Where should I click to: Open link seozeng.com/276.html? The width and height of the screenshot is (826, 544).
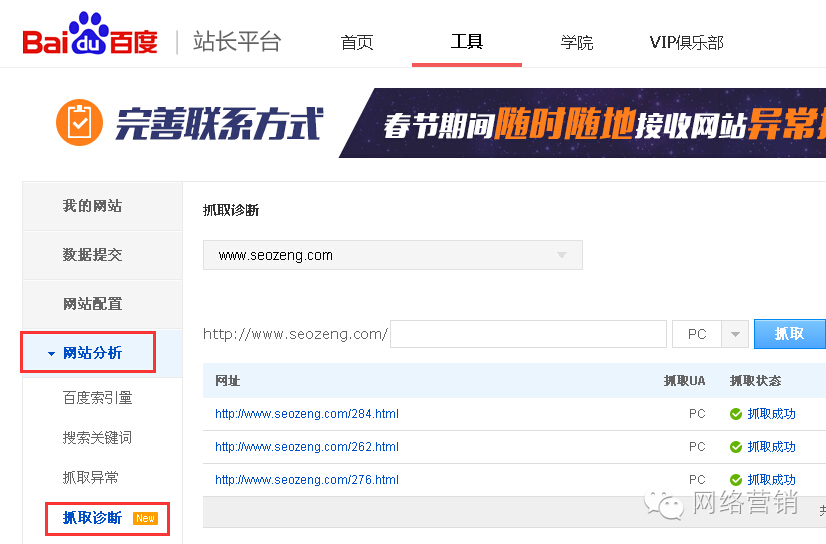point(307,480)
